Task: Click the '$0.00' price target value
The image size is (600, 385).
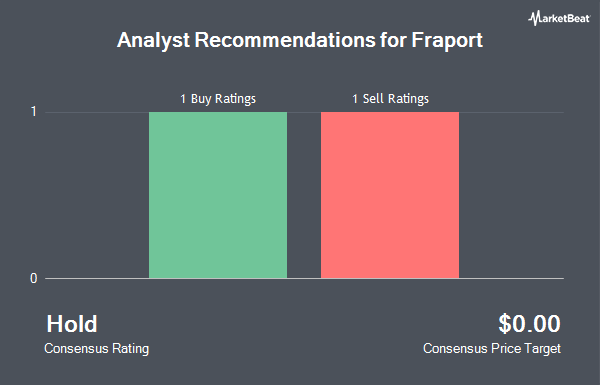Action: [x=529, y=324]
